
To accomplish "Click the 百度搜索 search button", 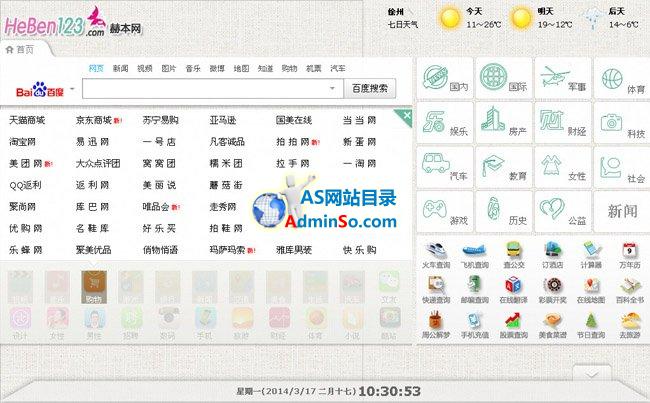I will (x=370, y=88).
